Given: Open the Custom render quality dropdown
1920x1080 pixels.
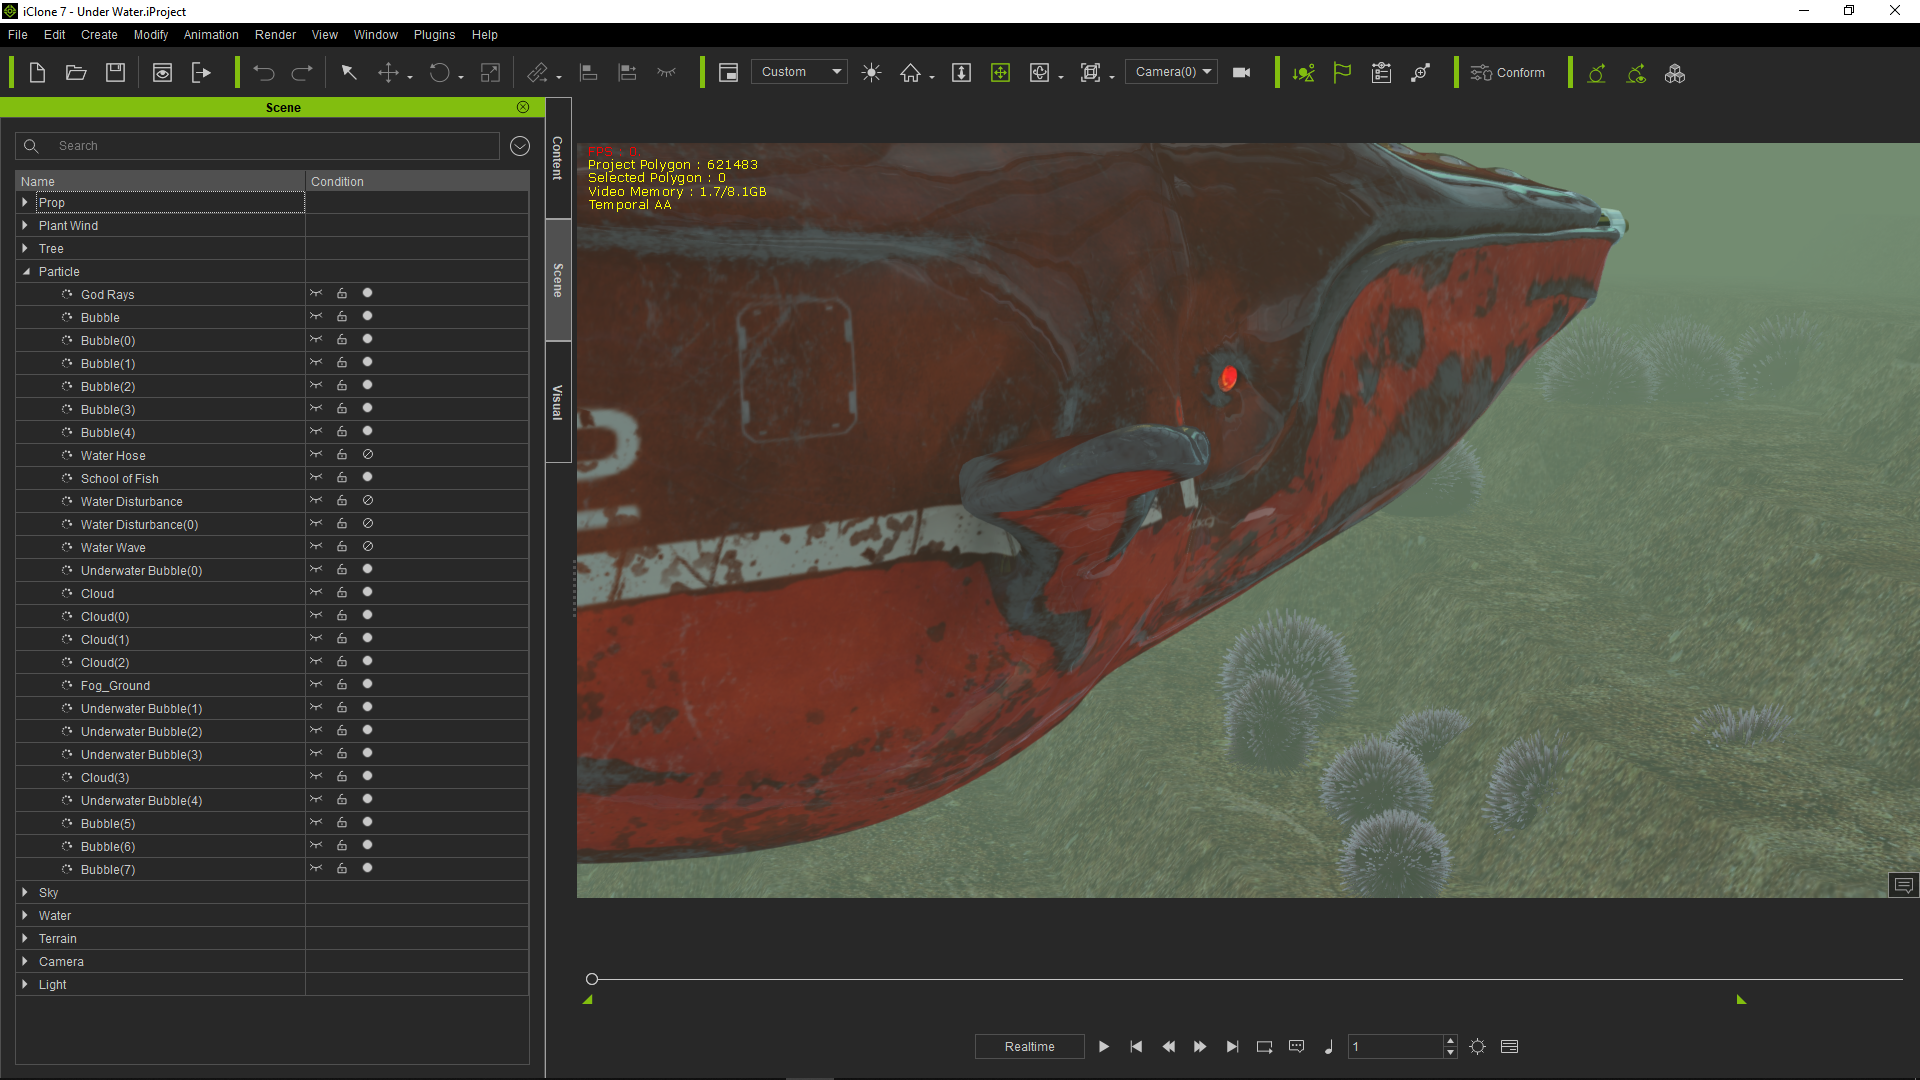Looking at the screenshot, I should click(x=799, y=72).
